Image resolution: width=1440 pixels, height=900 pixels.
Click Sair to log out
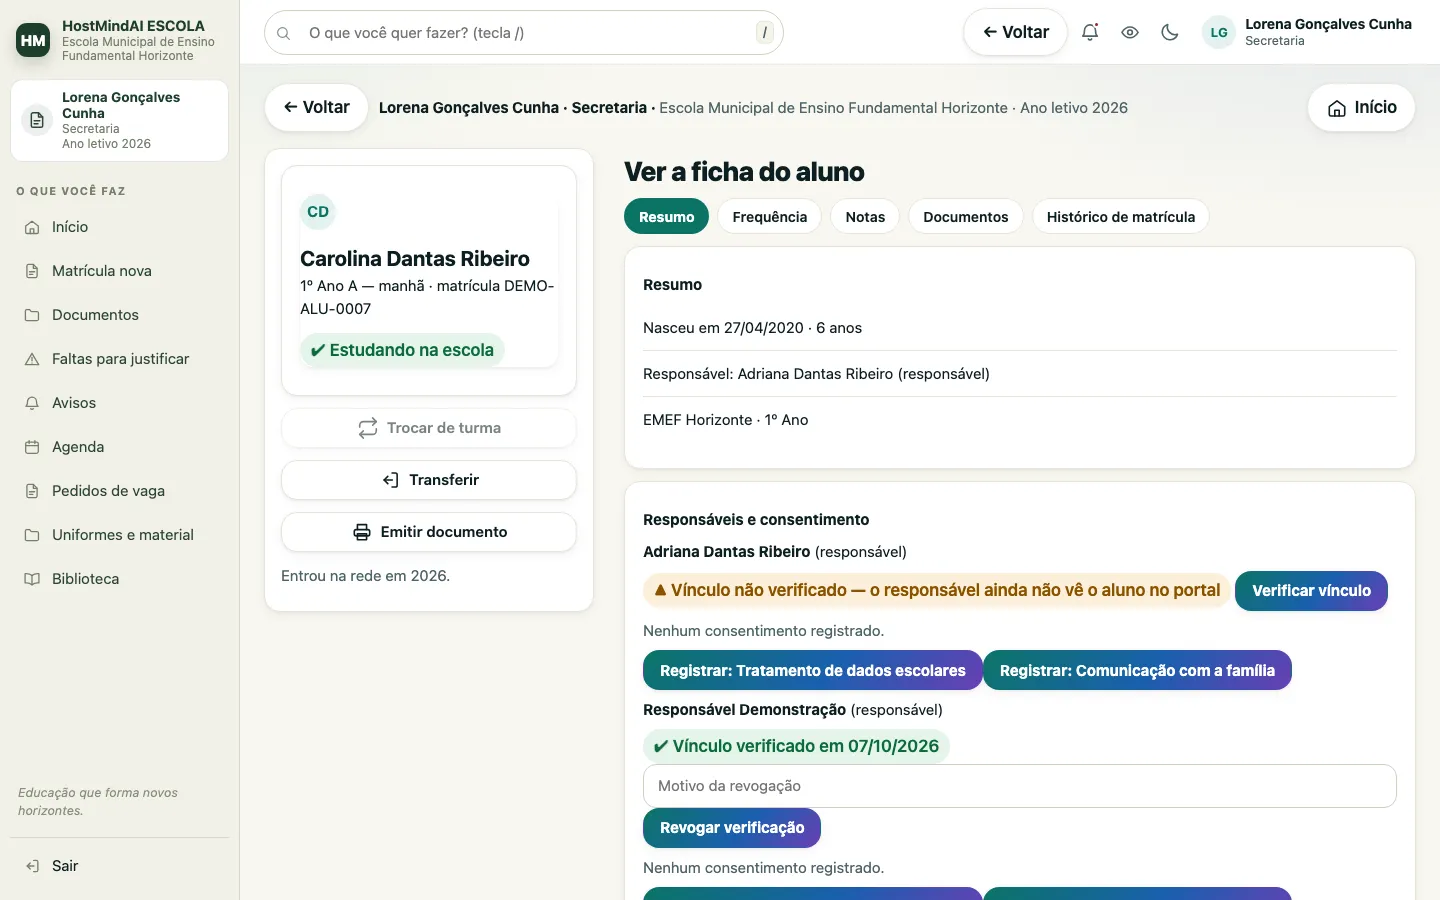(x=120, y=866)
